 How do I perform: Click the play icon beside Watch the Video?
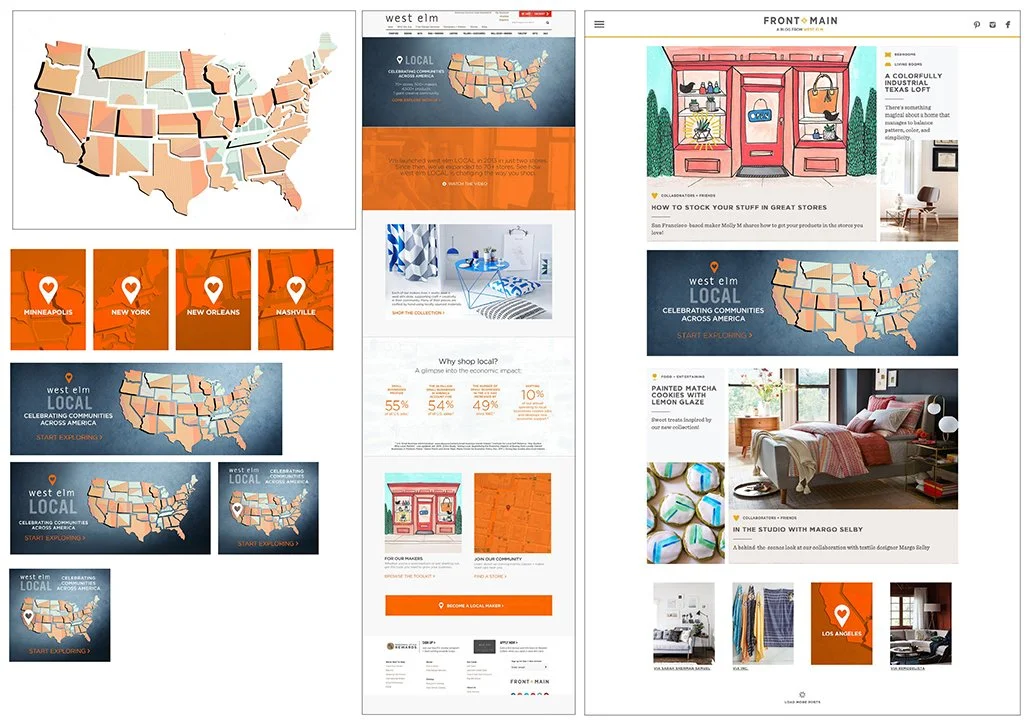pos(444,184)
